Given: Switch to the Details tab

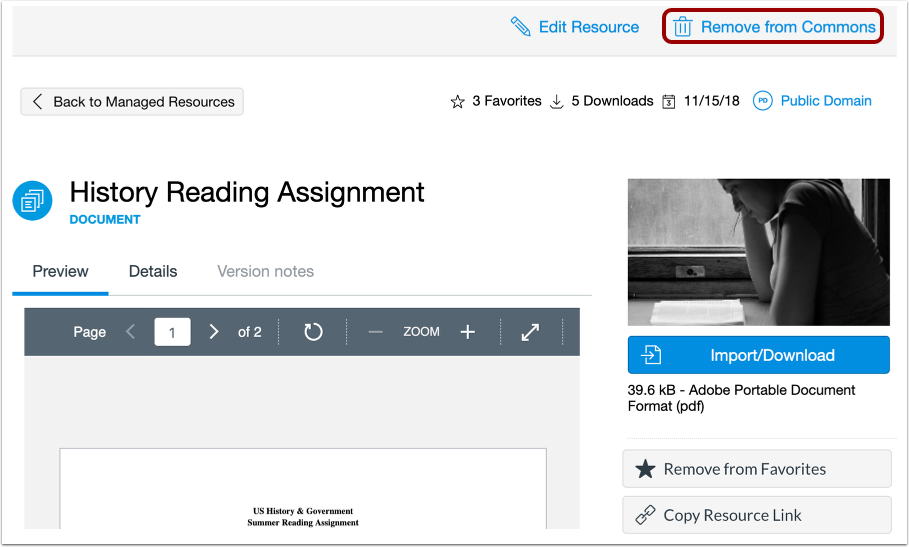Looking at the screenshot, I should click(153, 271).
